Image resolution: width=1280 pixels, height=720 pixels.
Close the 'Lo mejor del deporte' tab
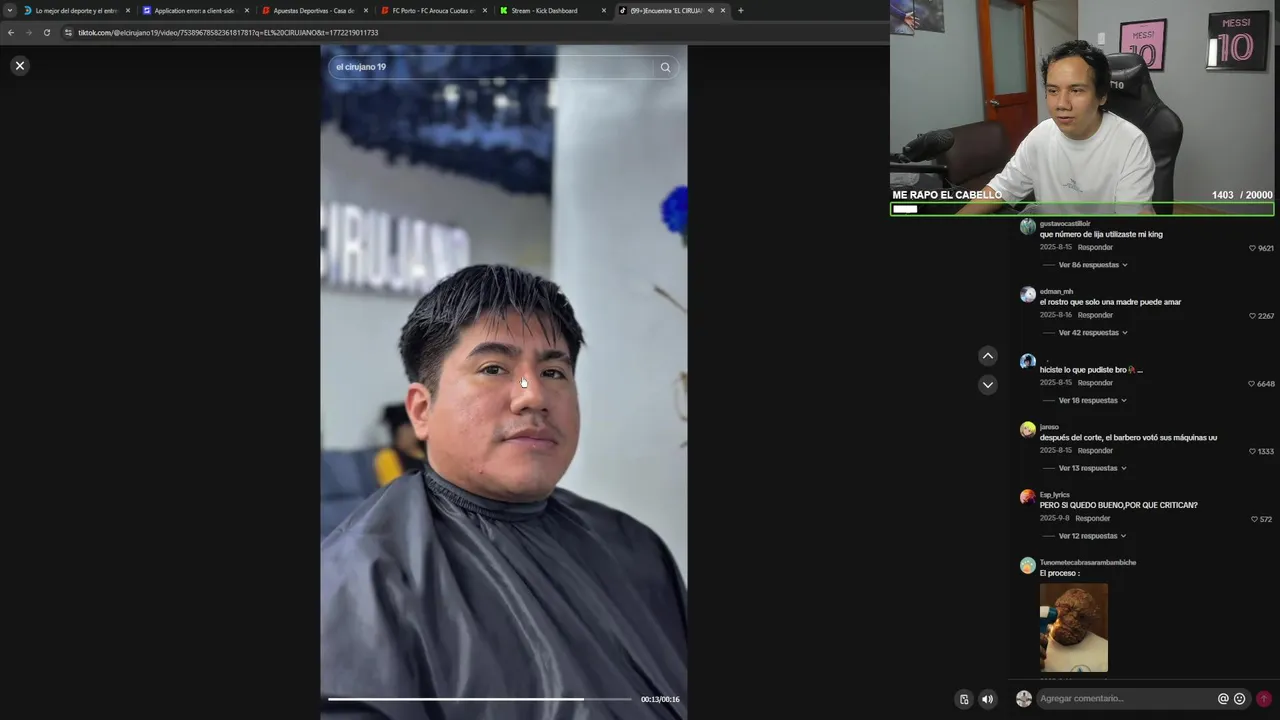click(128, 11)
